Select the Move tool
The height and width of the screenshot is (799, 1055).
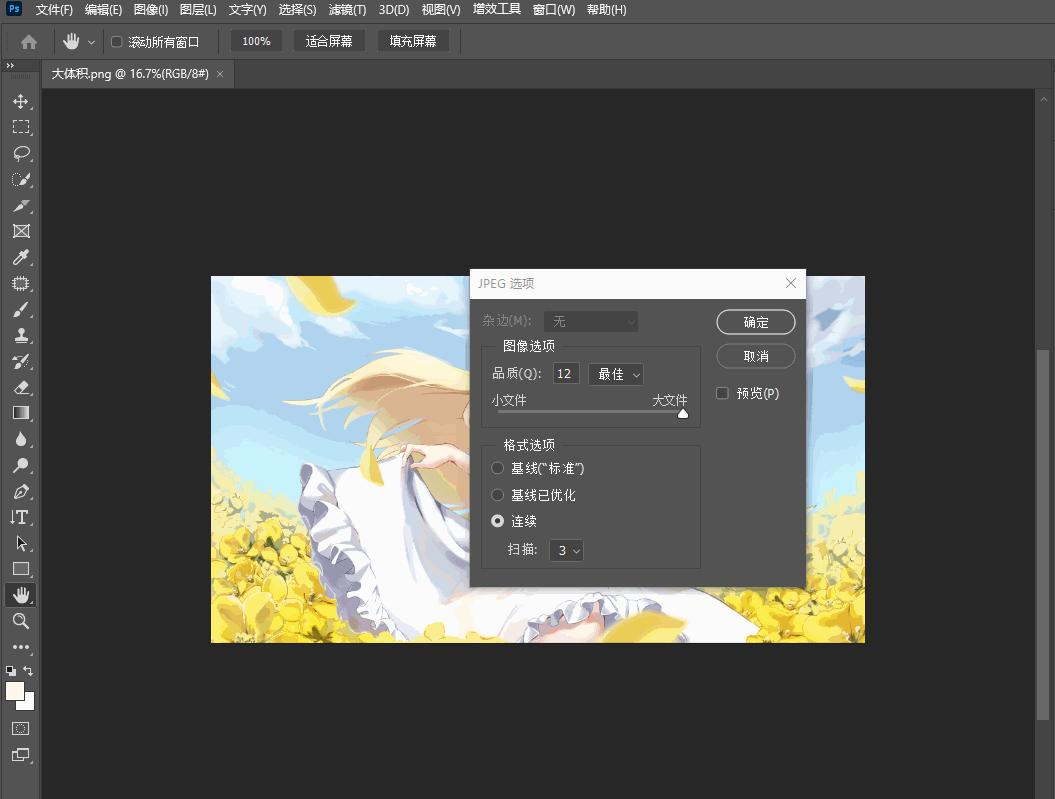pyautogui.click(x=21, y=101)
